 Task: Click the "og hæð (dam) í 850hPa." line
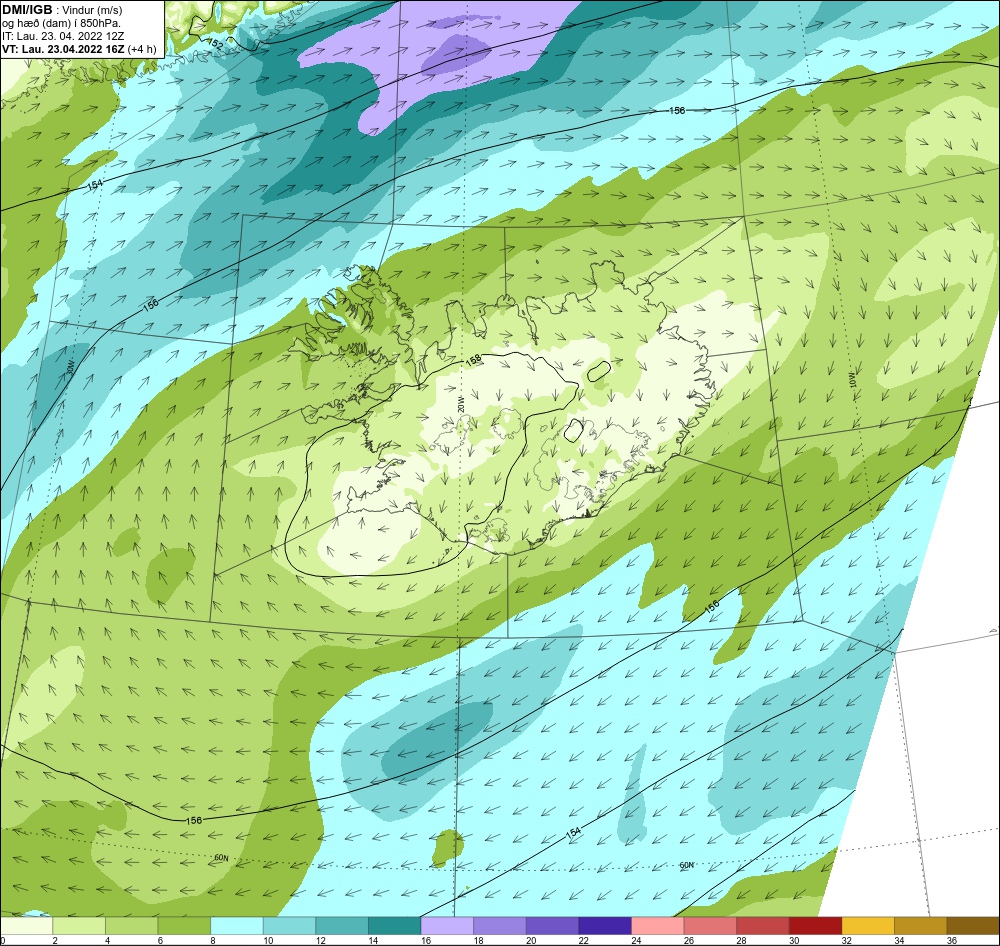(x=61, y=23)
